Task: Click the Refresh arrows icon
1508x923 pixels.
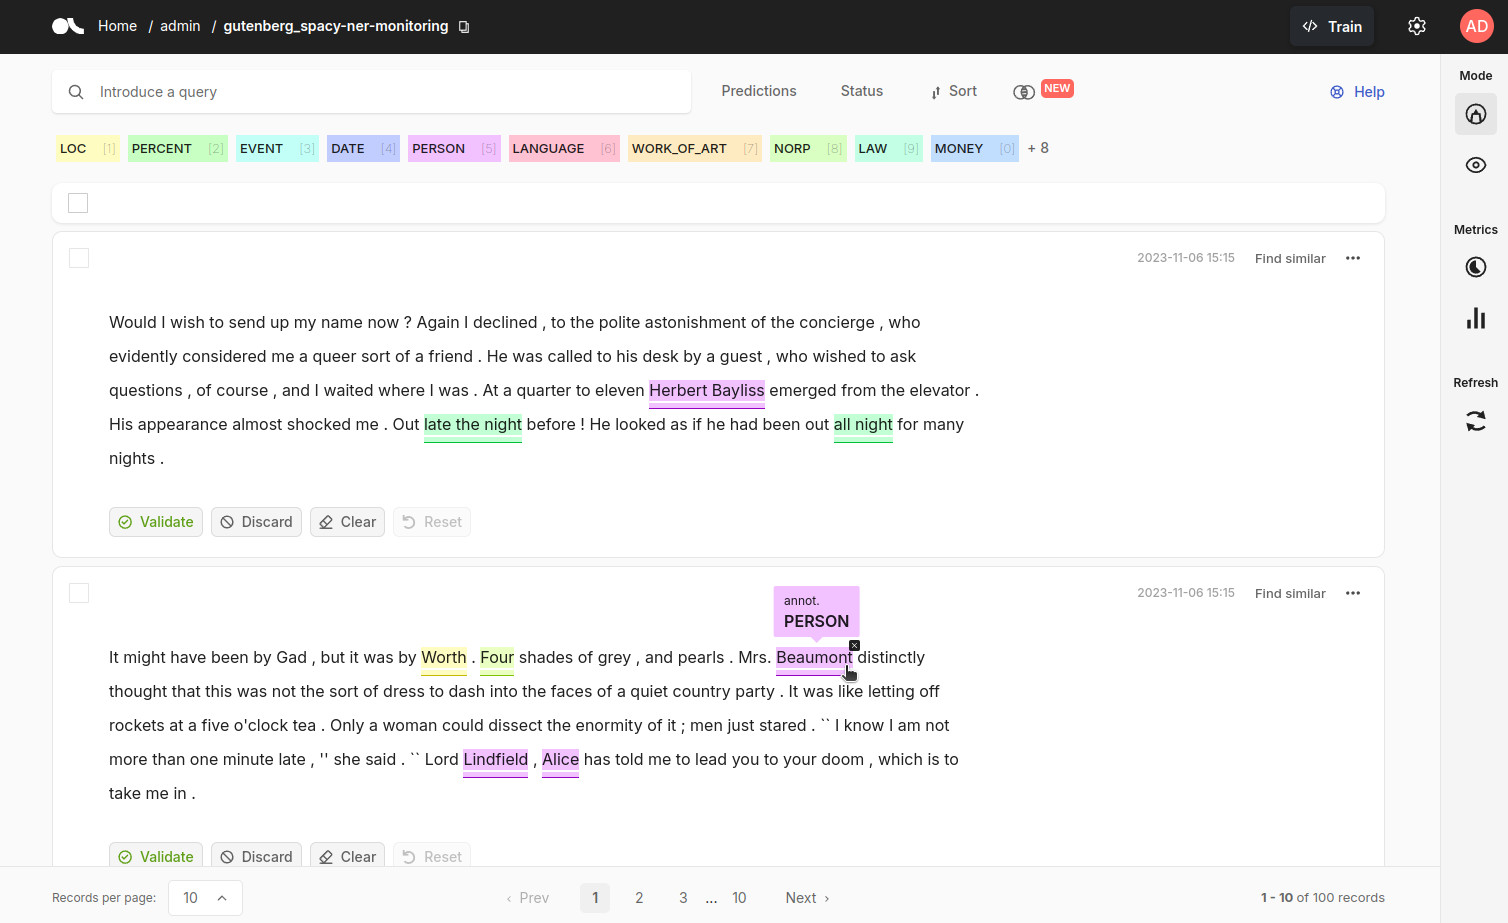Action: pos(1476,421)
